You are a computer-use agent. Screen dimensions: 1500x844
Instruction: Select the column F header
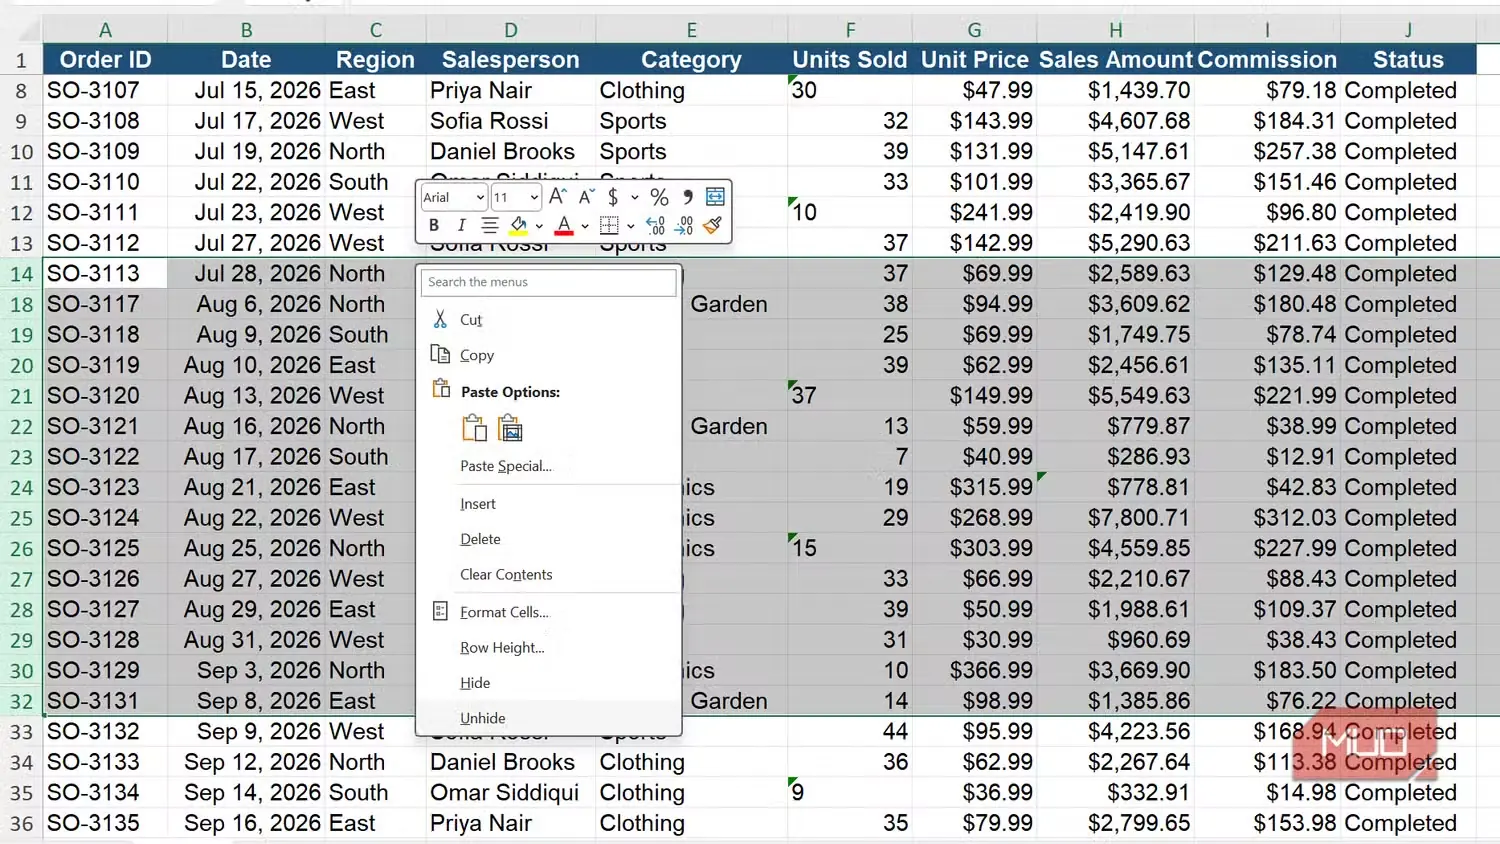[x=850, y=30]
